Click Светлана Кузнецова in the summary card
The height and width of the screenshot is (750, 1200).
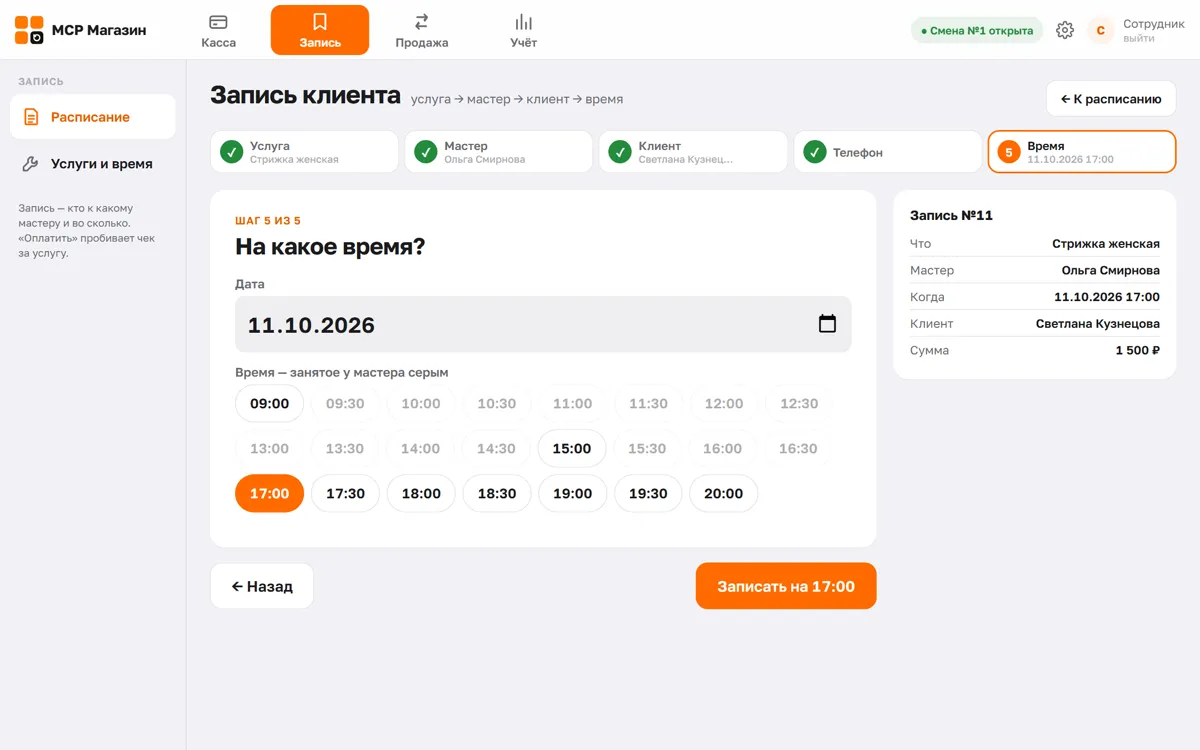[1098, 324]
